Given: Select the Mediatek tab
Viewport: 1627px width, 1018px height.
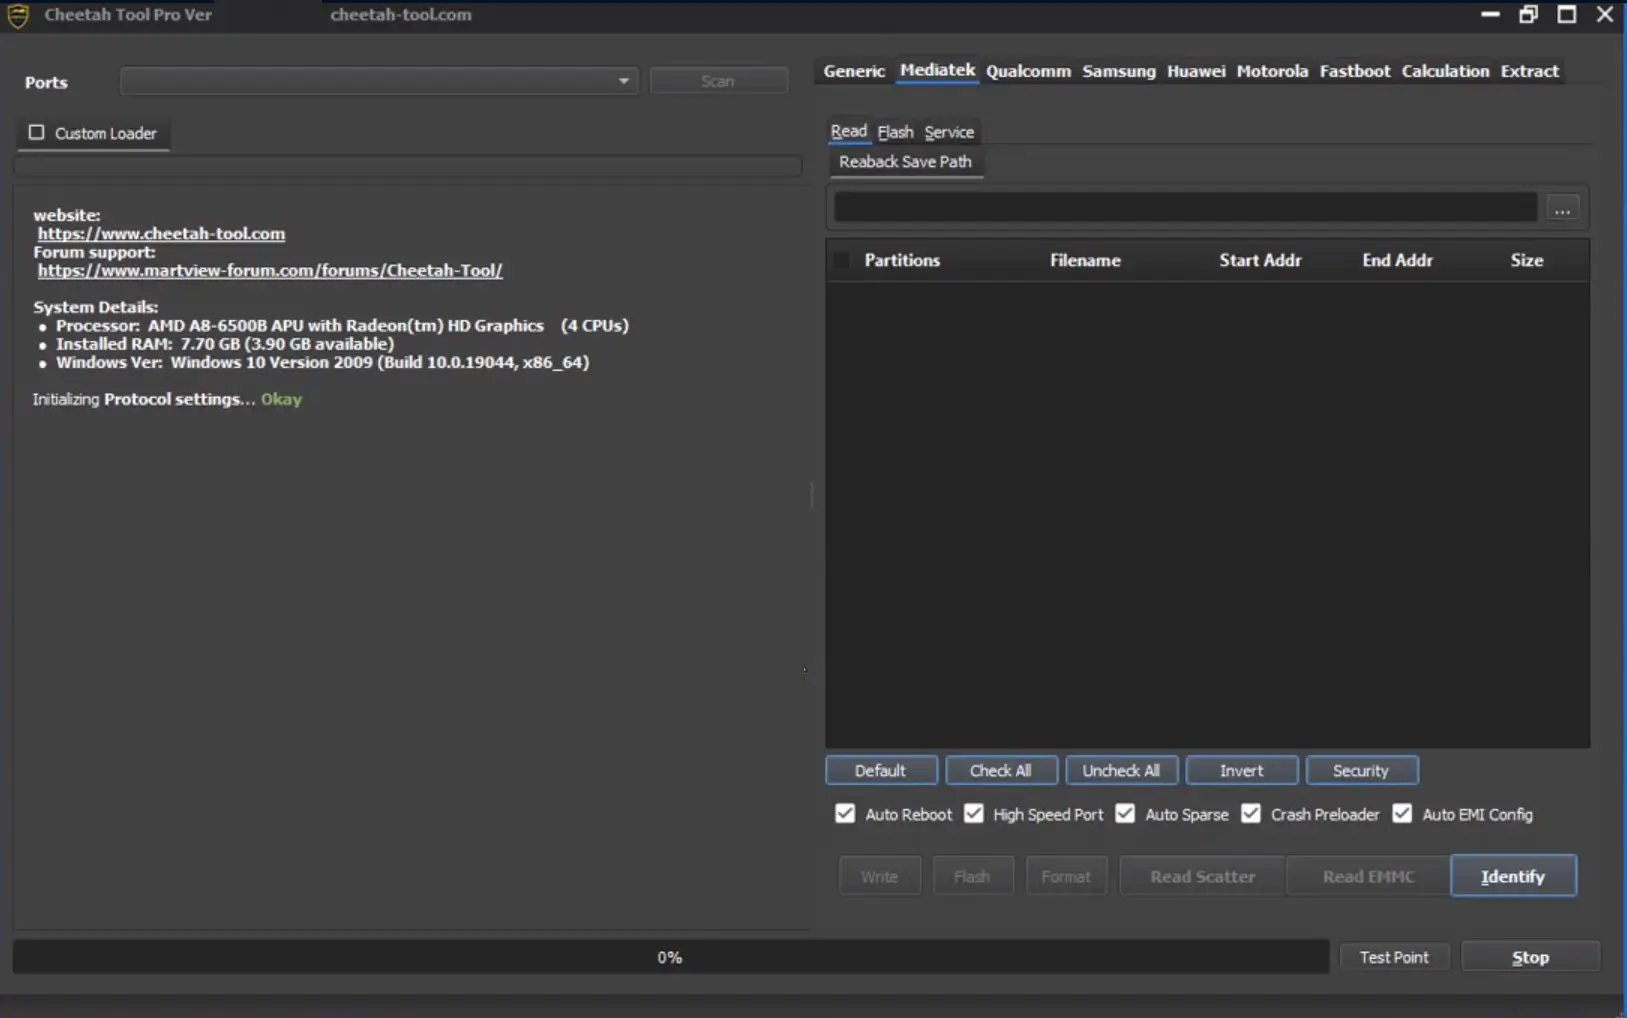Looking at the screenshot, I should point(937,70).
